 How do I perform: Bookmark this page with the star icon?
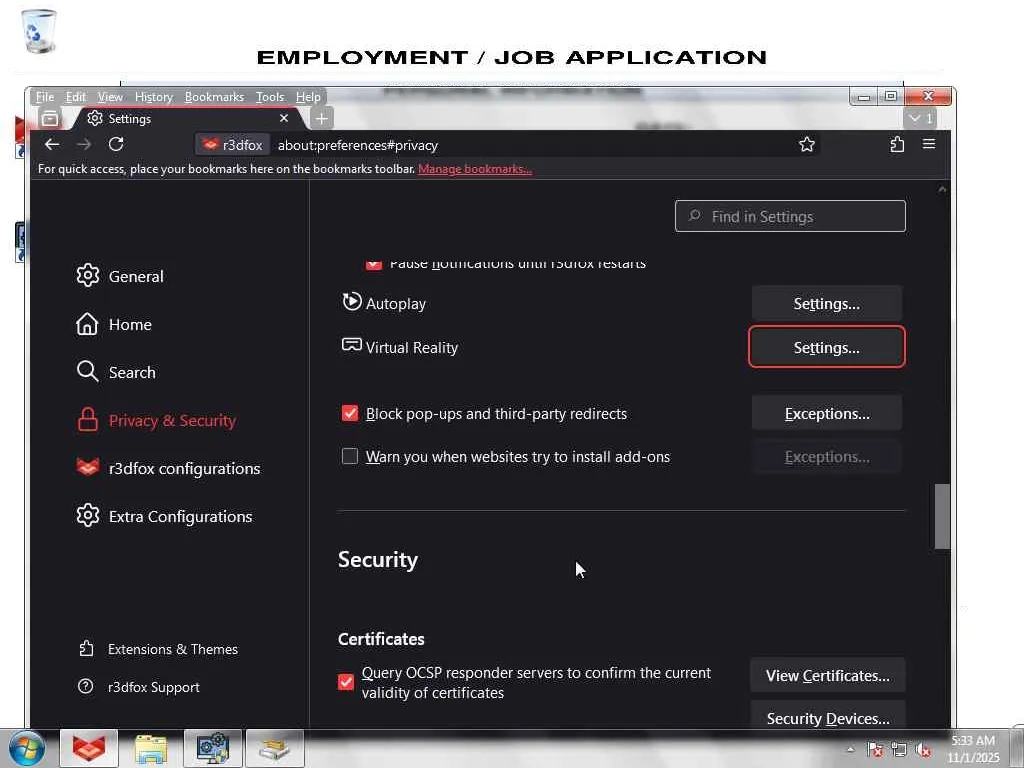point(807,144)
